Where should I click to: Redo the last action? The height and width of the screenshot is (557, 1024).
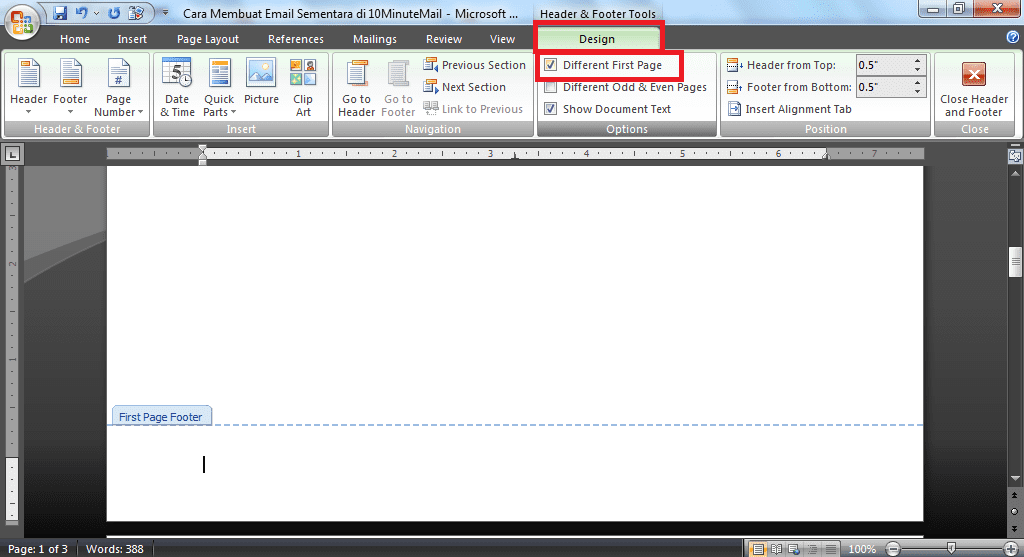click(x=115, y=12)
